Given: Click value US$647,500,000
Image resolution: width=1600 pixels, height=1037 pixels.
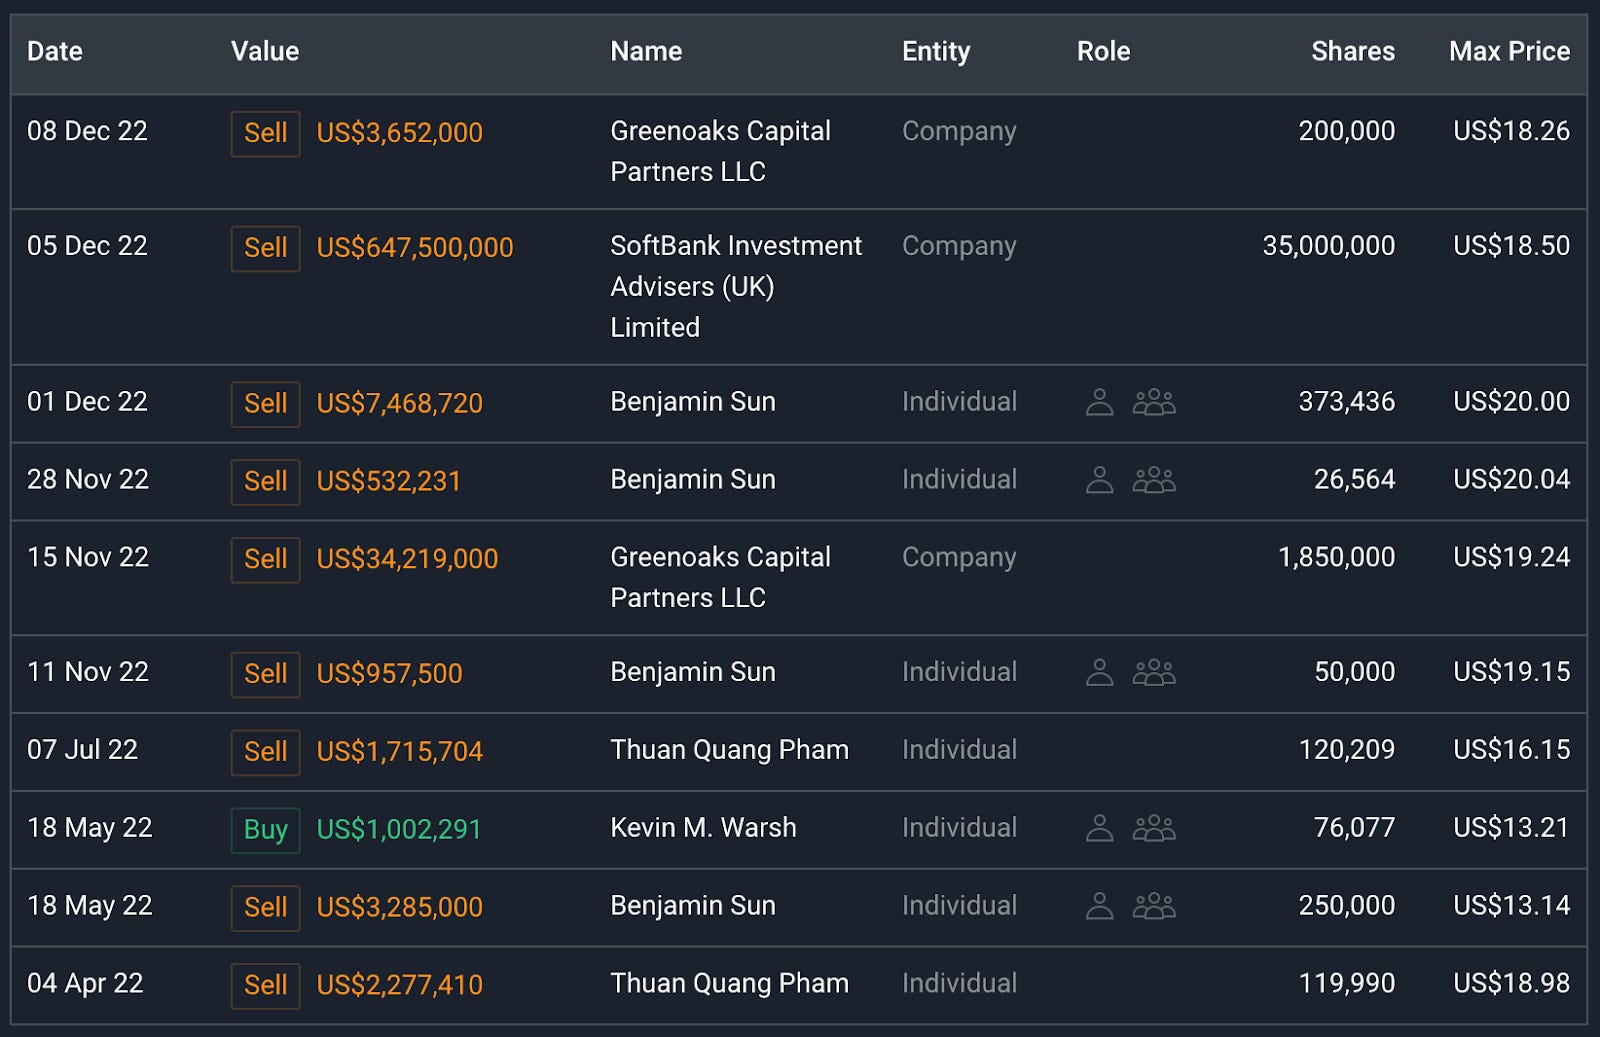Looking at the screenshot, I should (415, 248).
